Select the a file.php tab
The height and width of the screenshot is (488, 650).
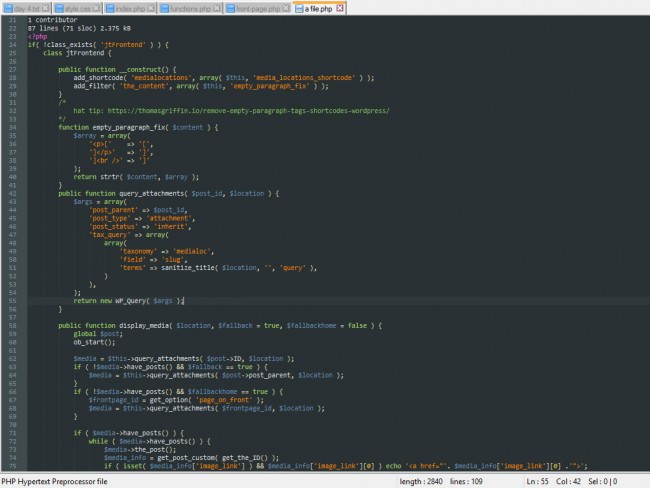point(319,8)
